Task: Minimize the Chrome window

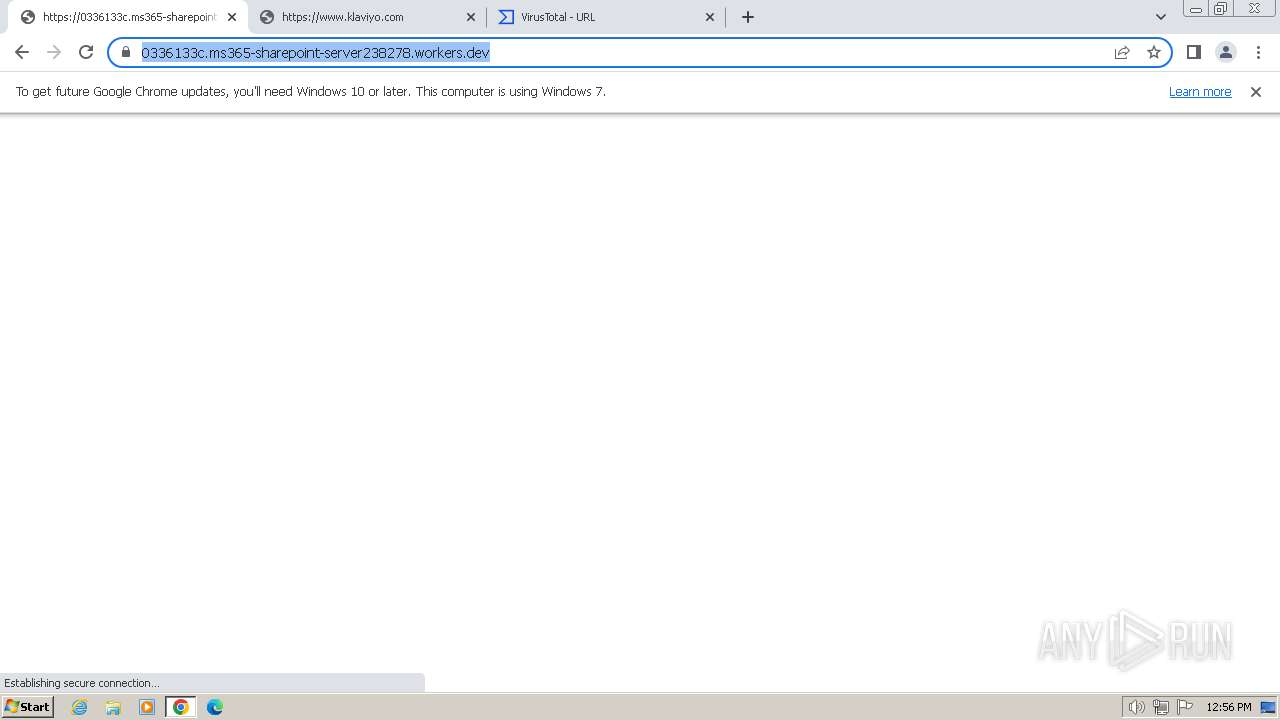Action: (x=1196, y=9)
